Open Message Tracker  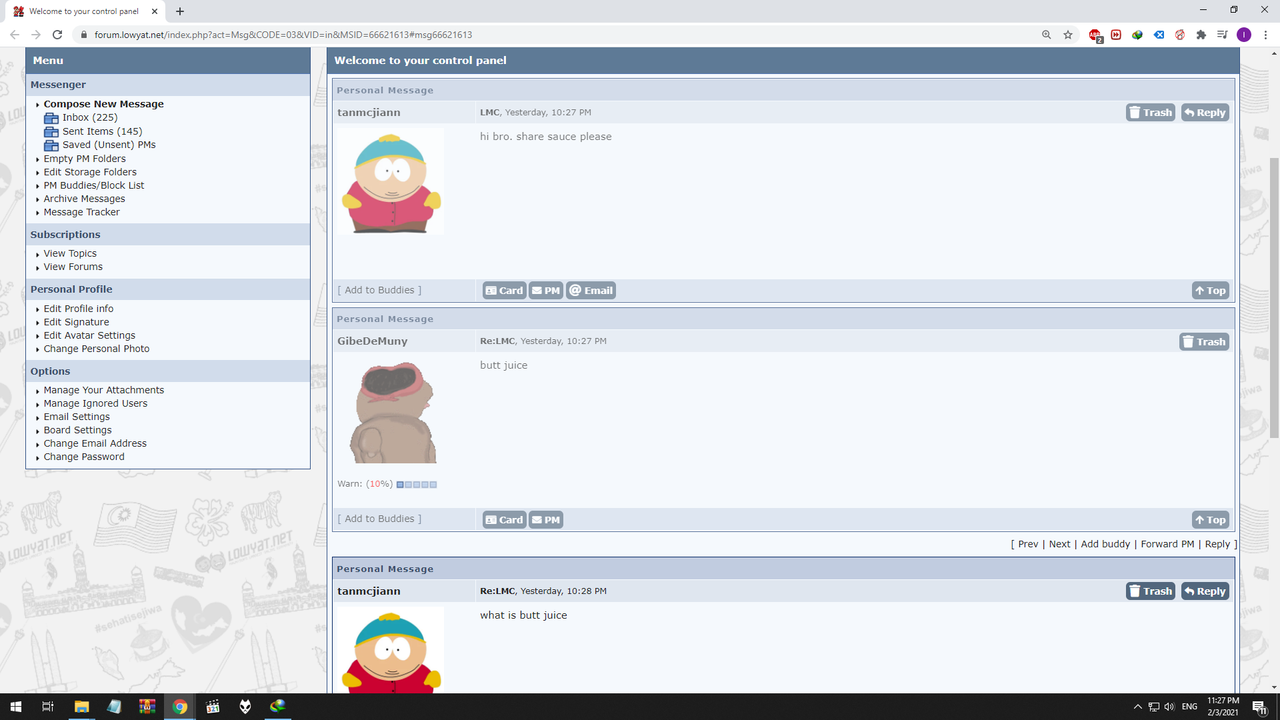pos(82,212)
